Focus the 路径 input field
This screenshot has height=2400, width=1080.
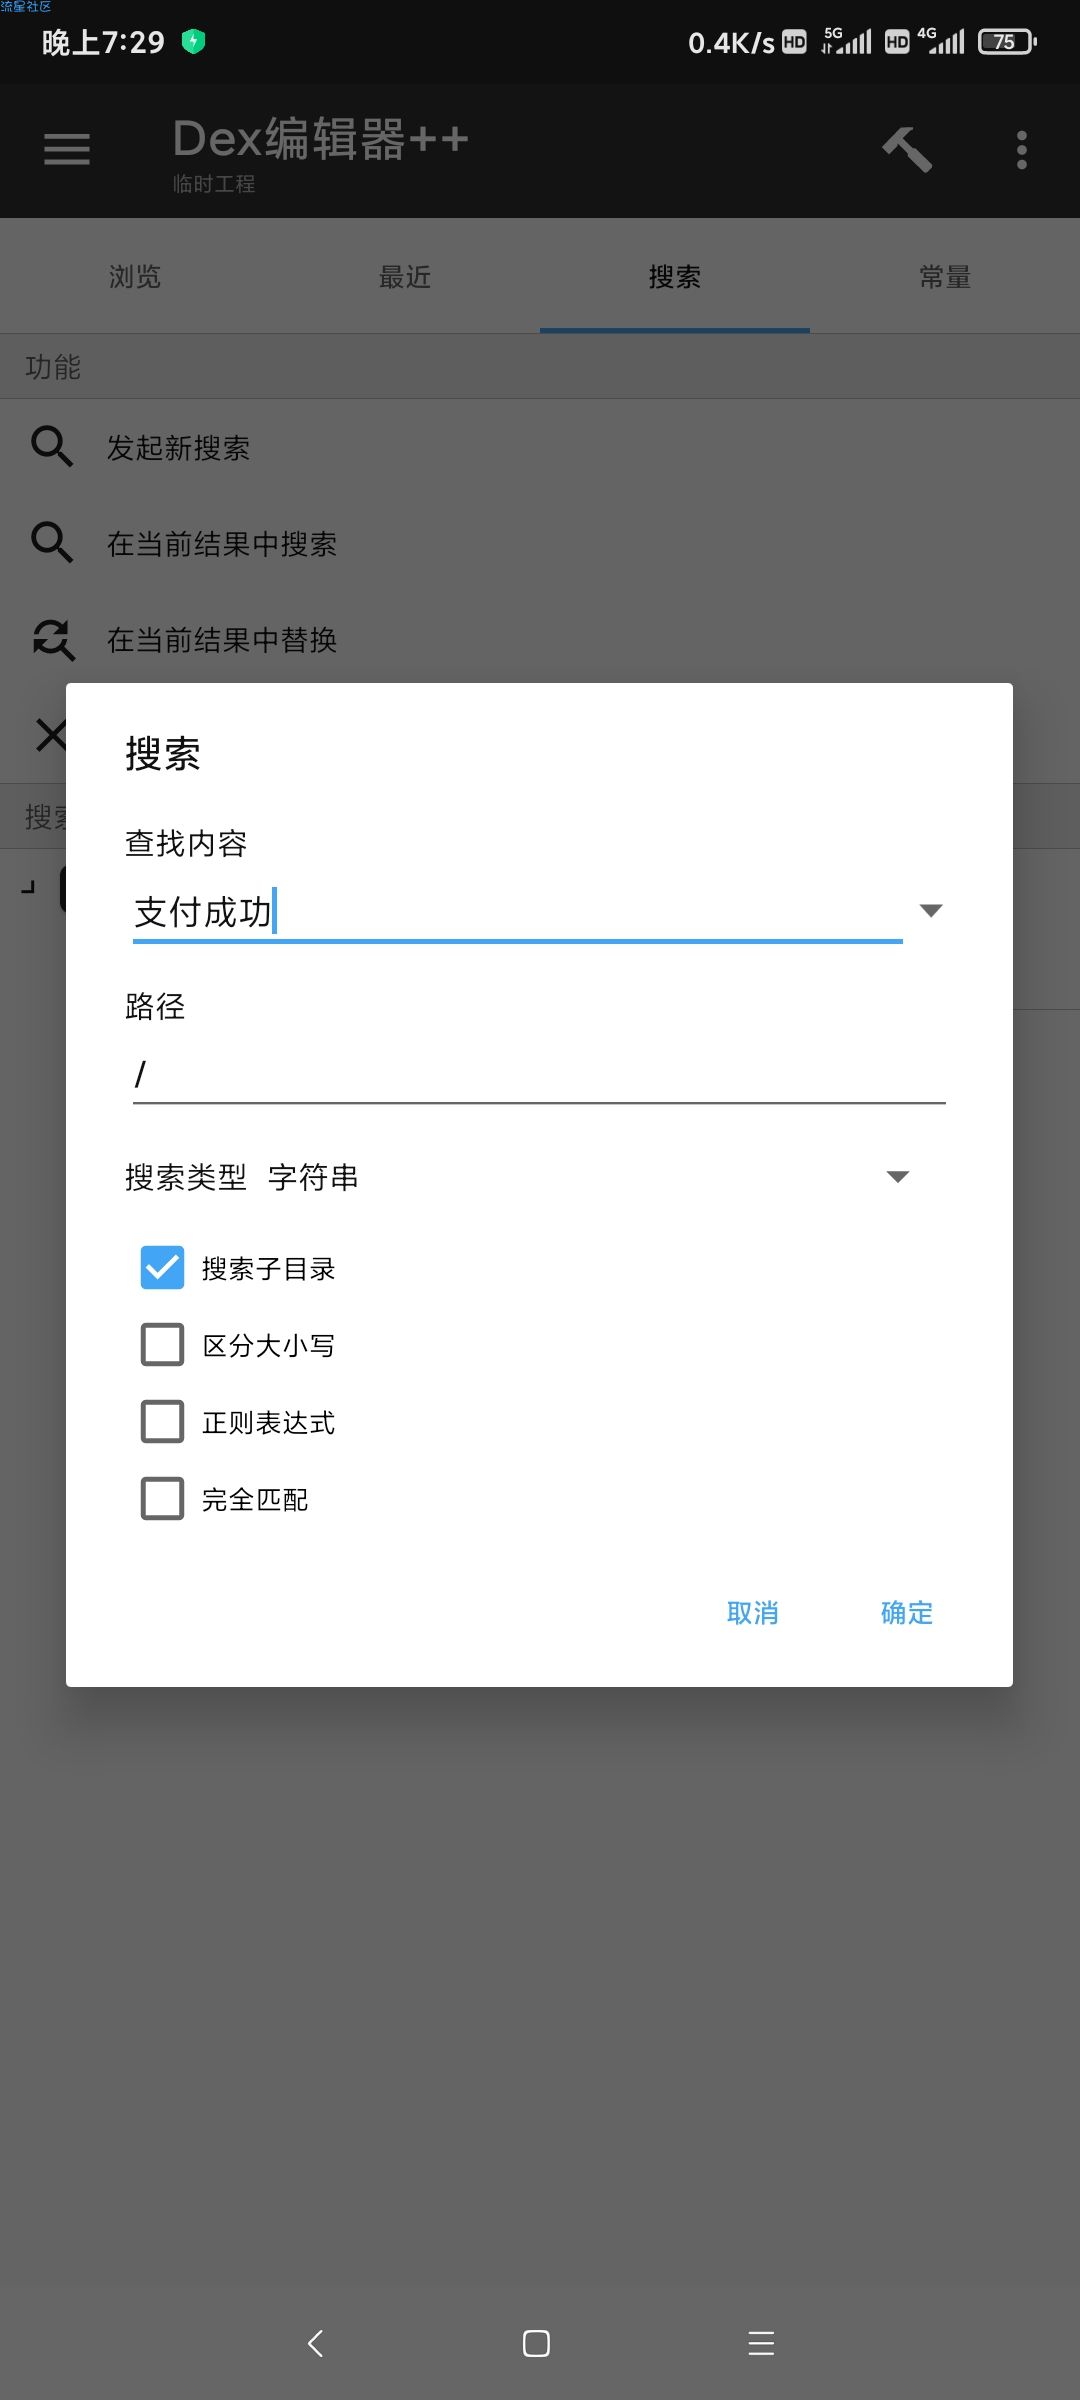click(539, 1075)
